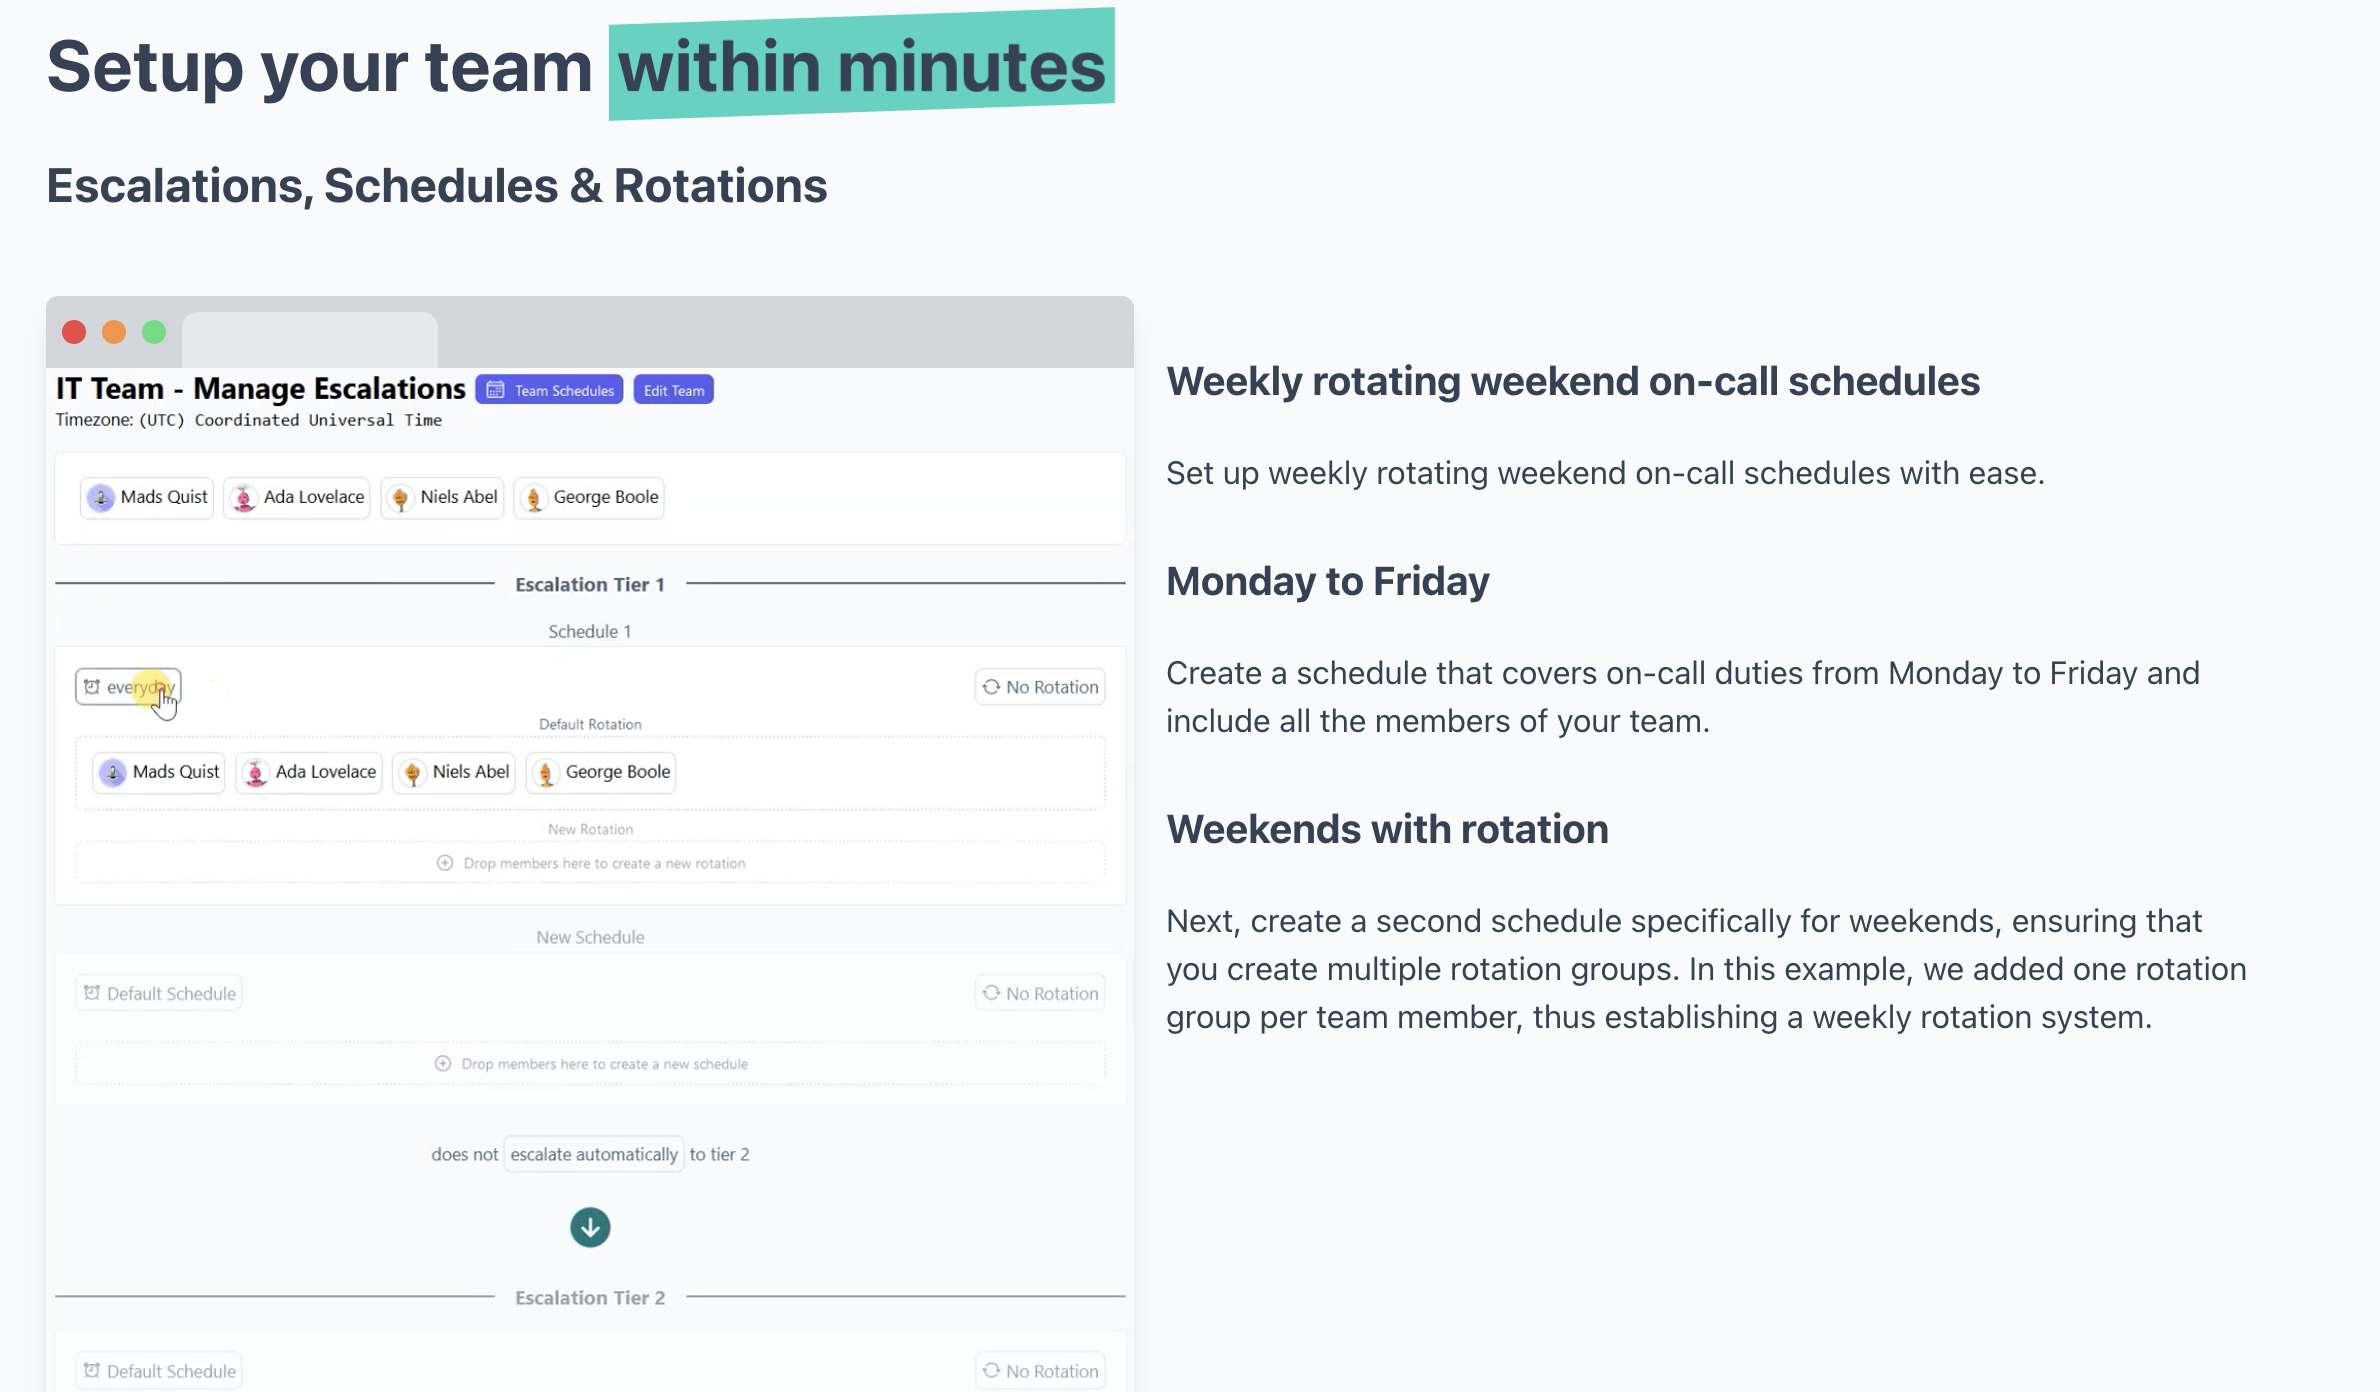
Task: Toggle No Rotation on Schedule 1
Action: 1040,687
